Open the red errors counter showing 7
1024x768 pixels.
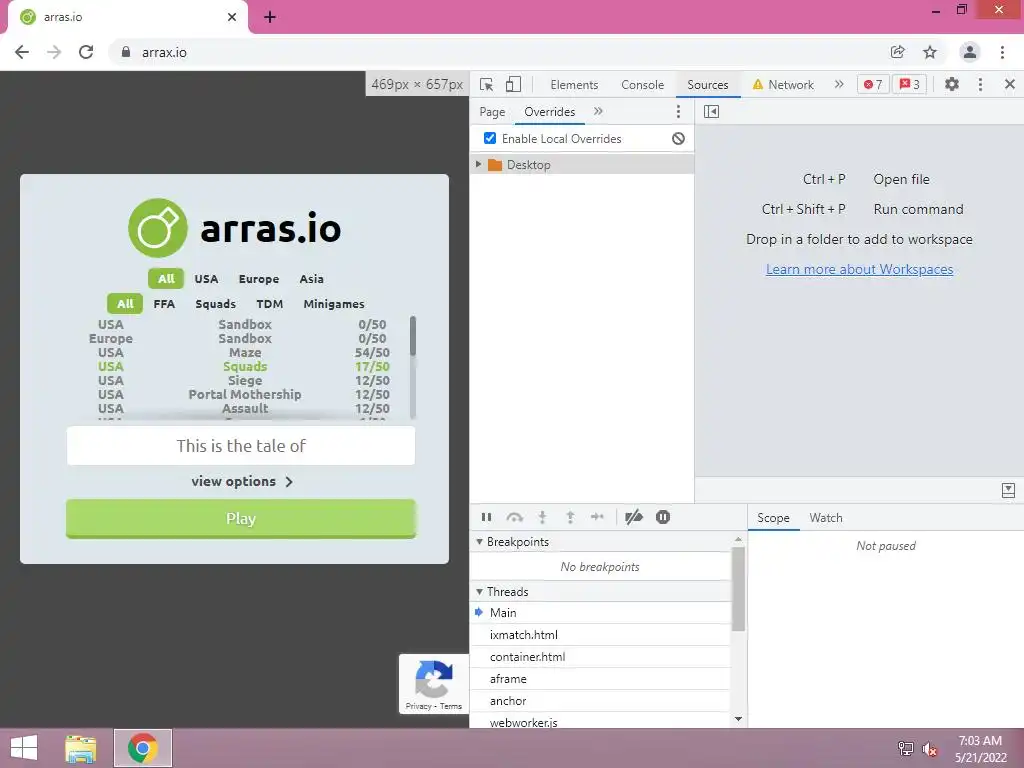point(873,84)
